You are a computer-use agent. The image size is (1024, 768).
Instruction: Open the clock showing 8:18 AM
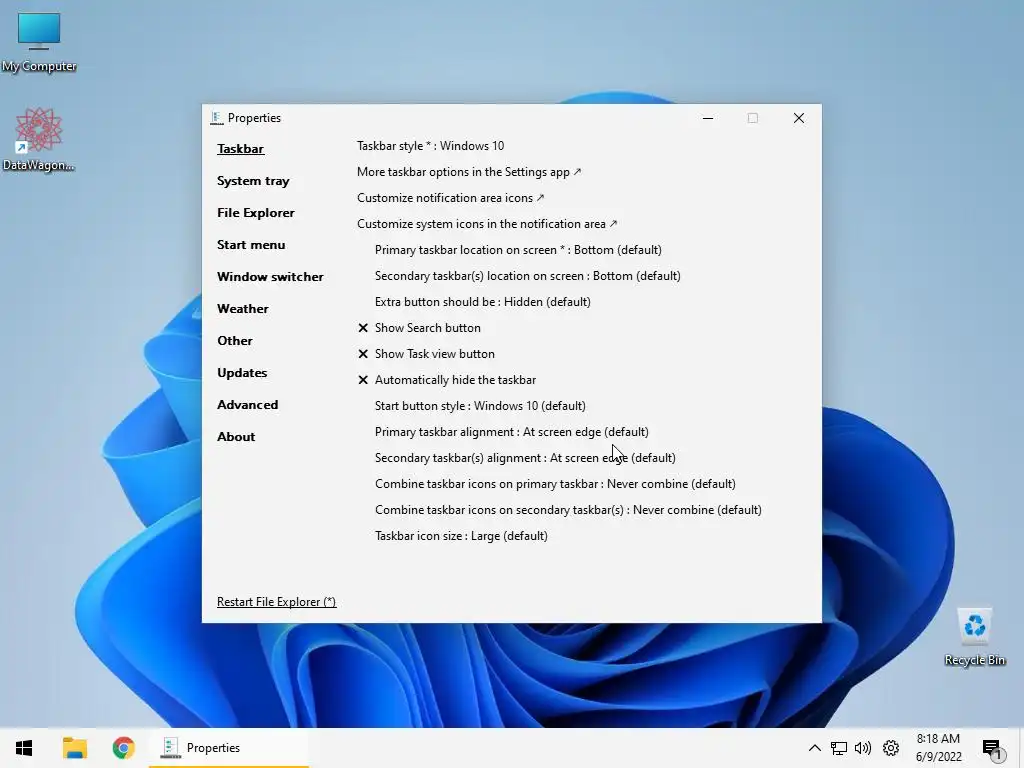938,748
